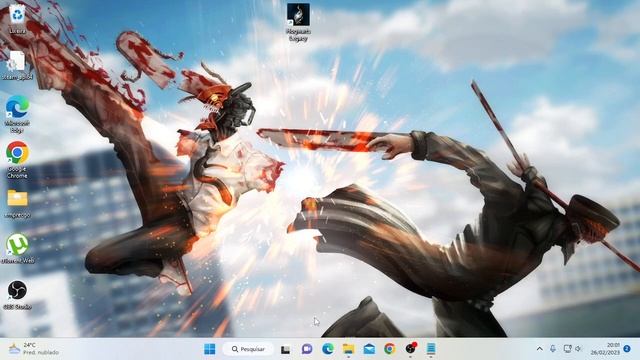Screen dimensions: 640x360
Task: Open the weather widget showing 24°C
Action: [x=33, y=349]
